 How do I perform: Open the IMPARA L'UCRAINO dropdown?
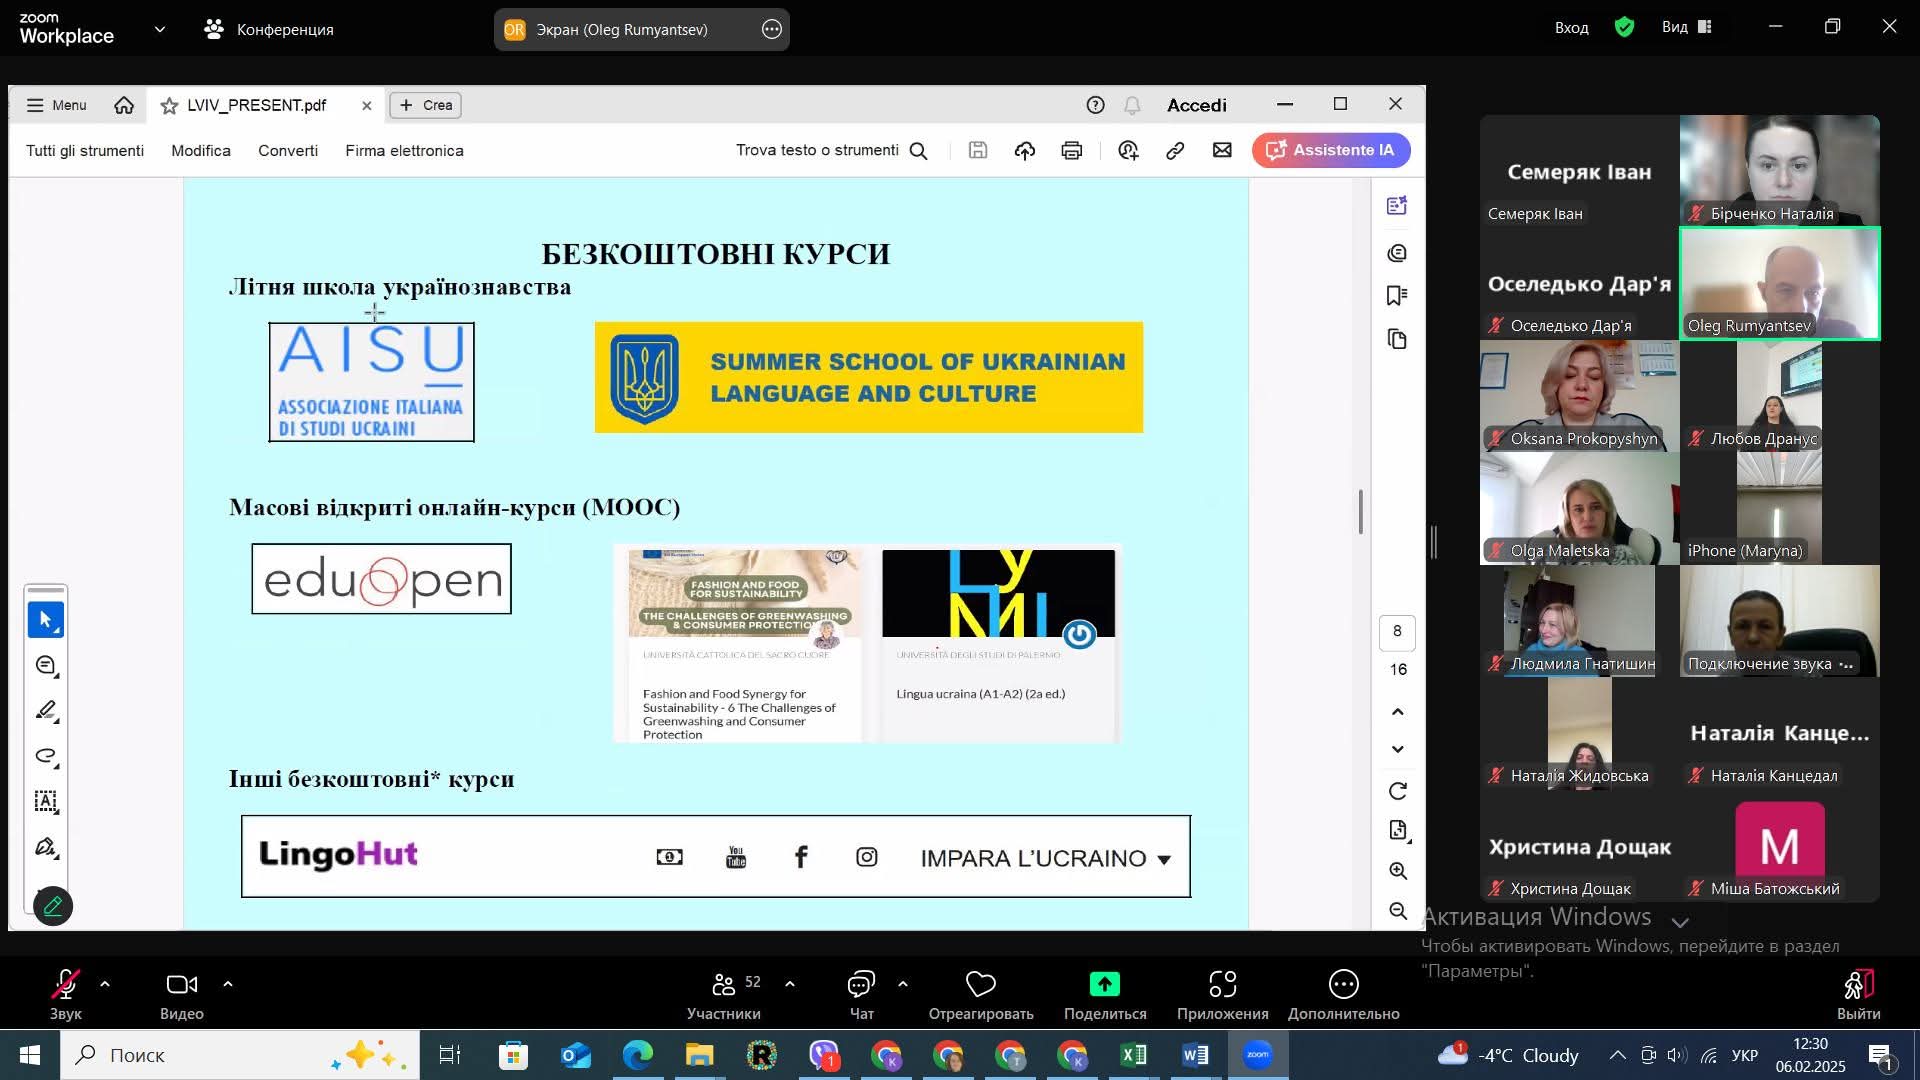(1045, 859)
